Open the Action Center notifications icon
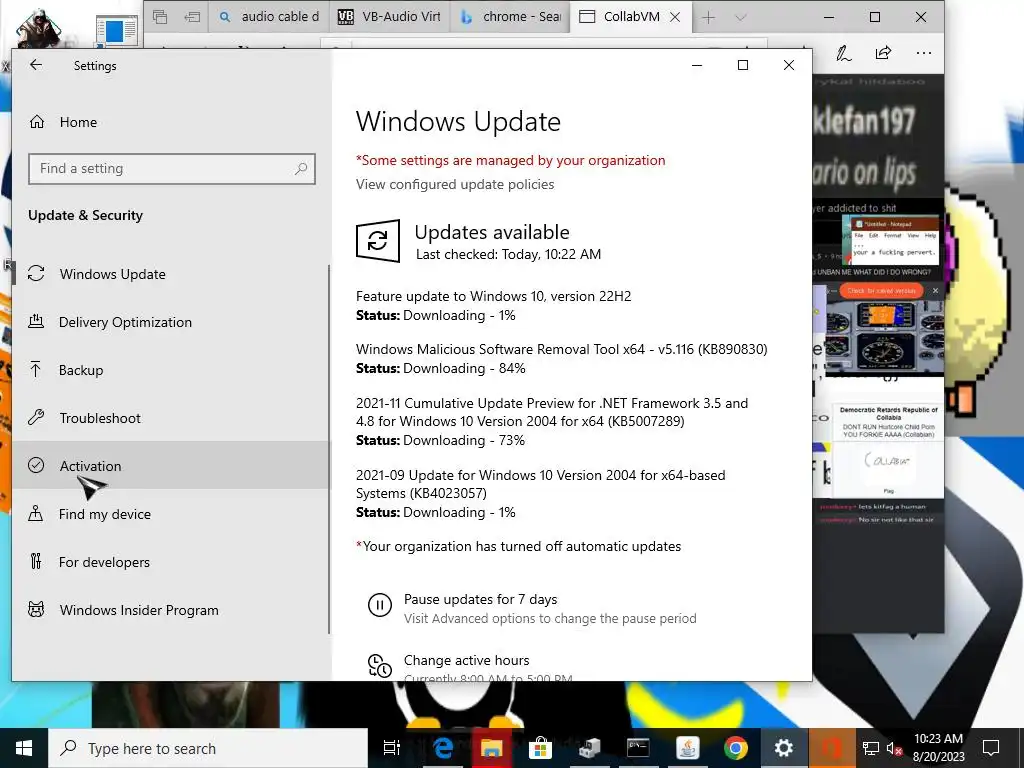Viewport: 1024px width, 768px height. pos(991,748)
